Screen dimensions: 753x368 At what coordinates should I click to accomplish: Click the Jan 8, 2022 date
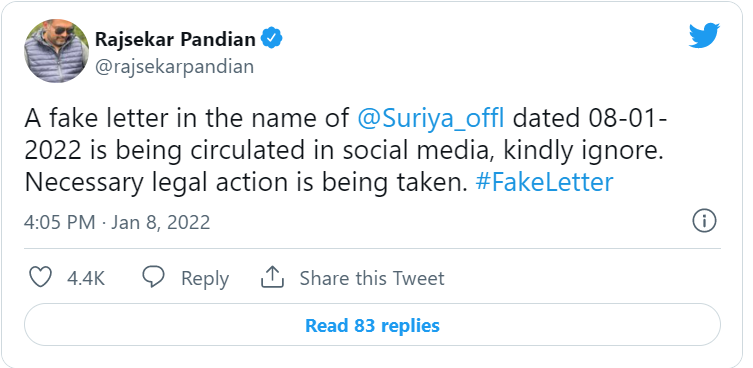tap(161, 222)
